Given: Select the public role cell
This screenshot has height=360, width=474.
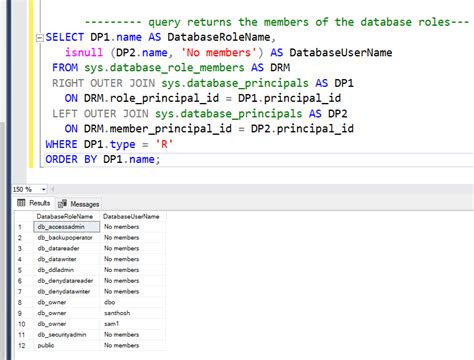Looking at the screenshot, I should point(66,345).
